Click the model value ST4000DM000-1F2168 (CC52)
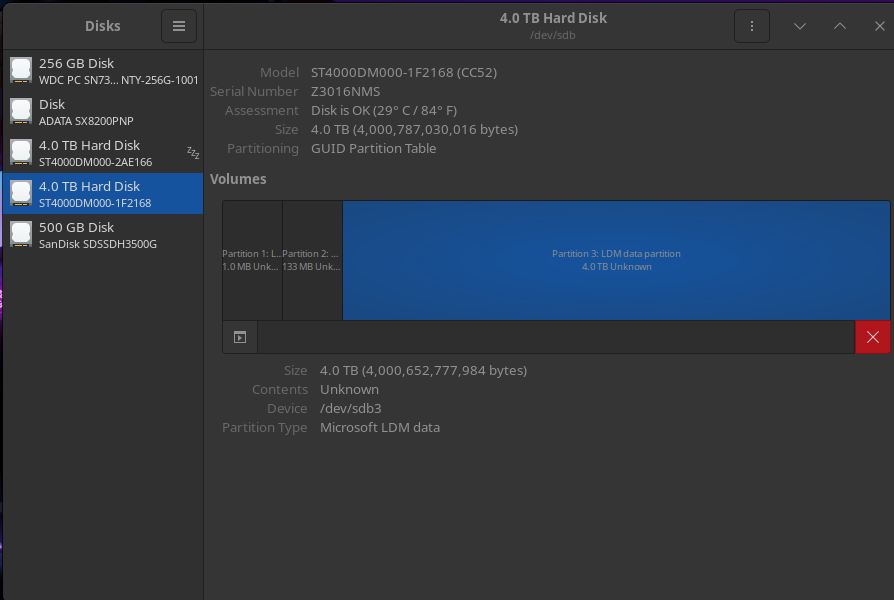 [404, 72]
